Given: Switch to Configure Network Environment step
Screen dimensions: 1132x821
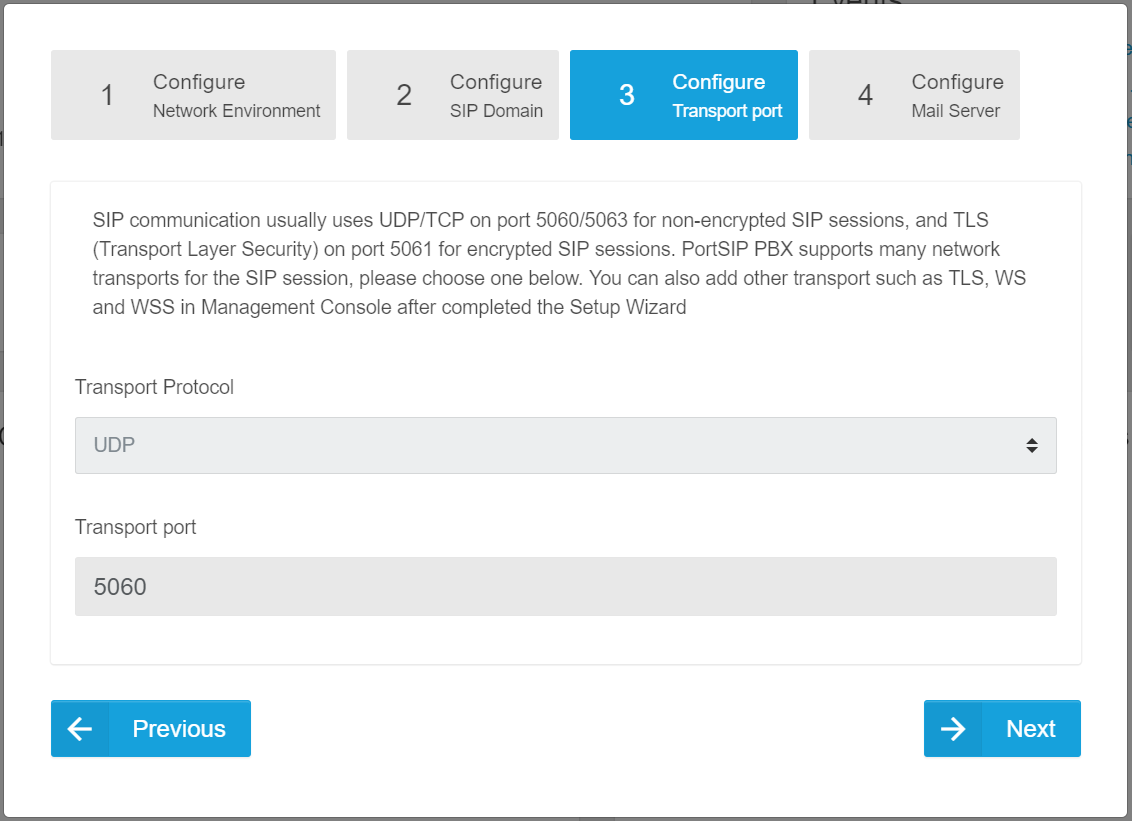Looking at the screenshot, I should [236, 96].
